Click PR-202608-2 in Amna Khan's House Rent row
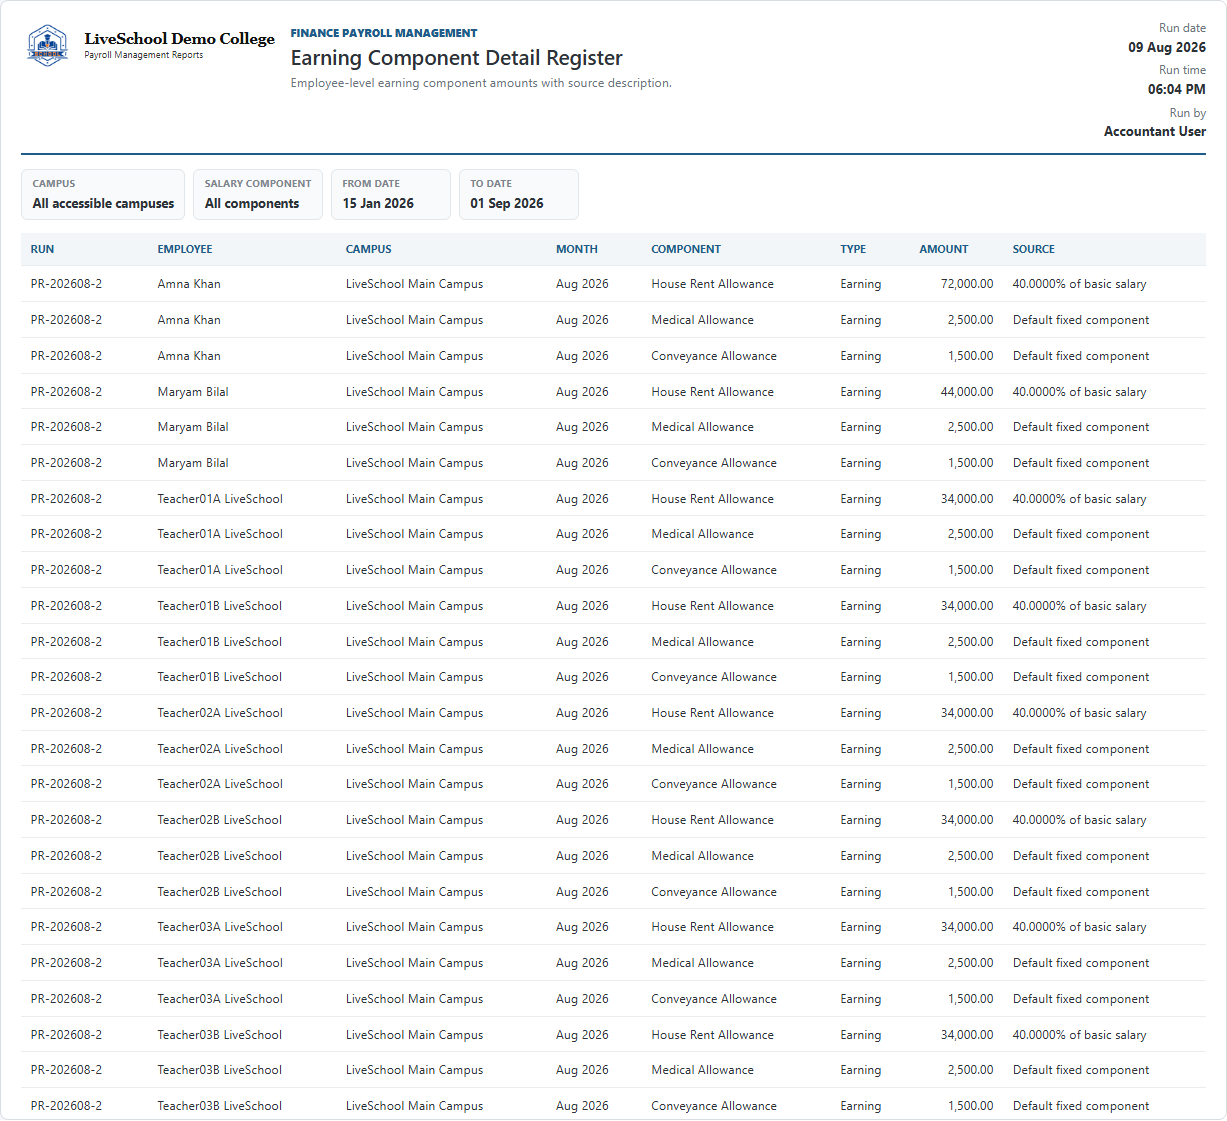1227x1121 pixels. coord(66,284)
